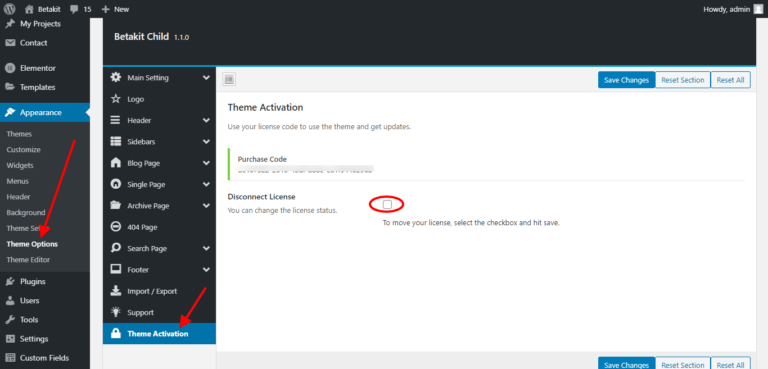Open the Theme Options submenu item

pos(32,244)
